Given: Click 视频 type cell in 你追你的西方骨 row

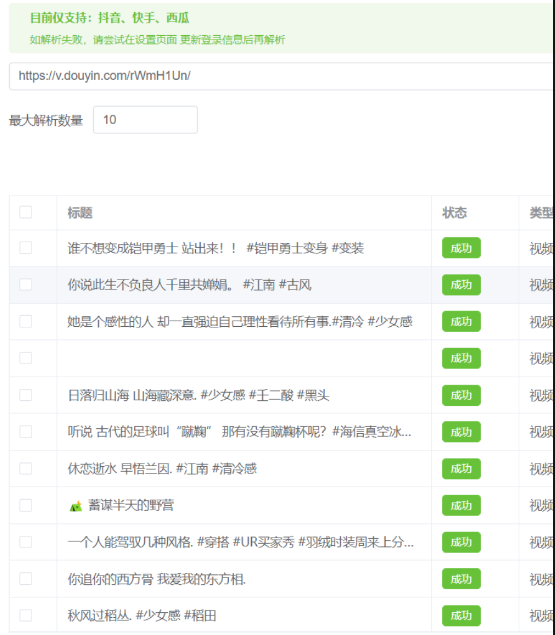Looking at the screenshot, I should pos(542,579).
